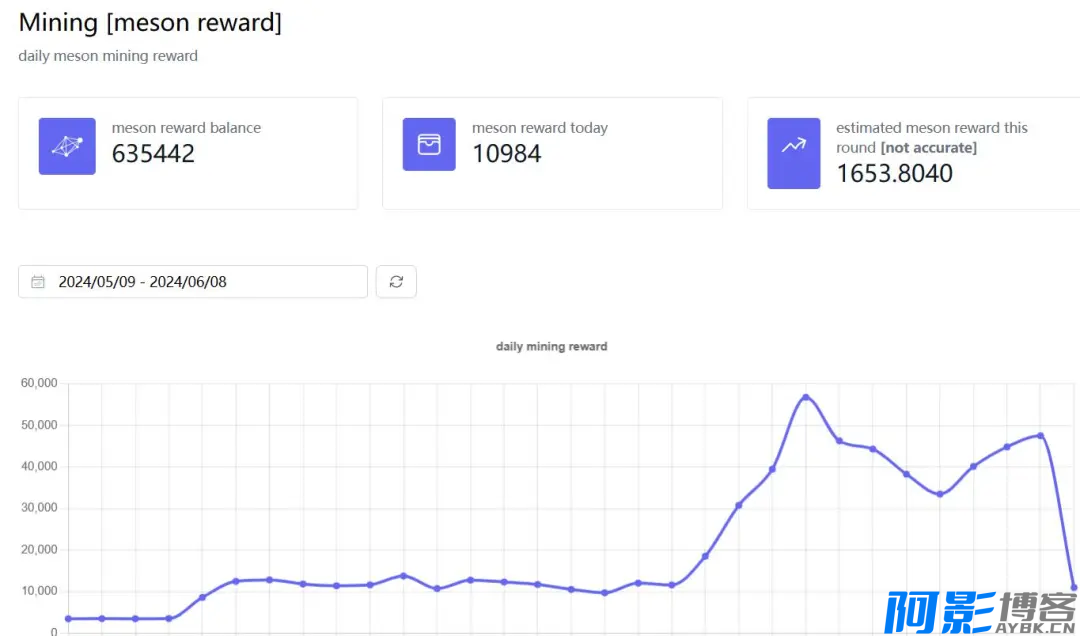The image size is (1080, 636).
Task: Click the wallet icon beside meson reward today
Action: (429, 145)
